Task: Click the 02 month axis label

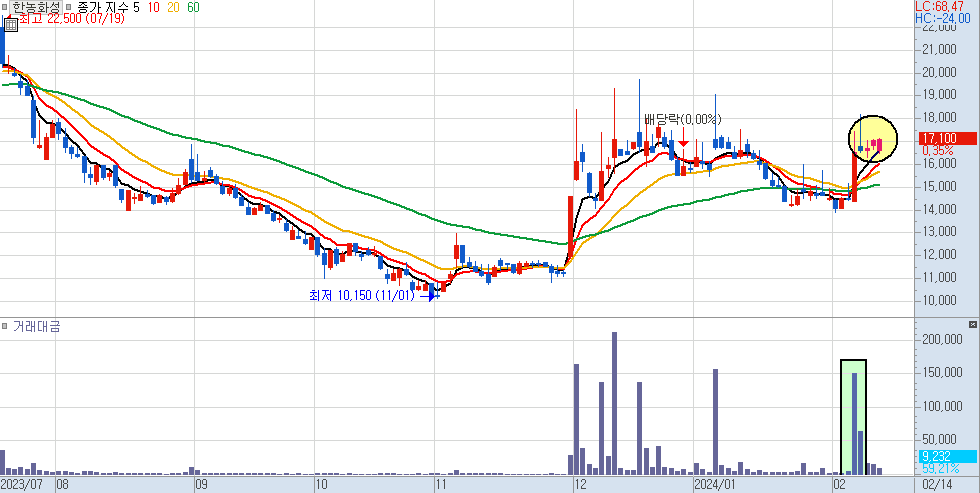Action: pyautogui.click(x=839, y=484)
